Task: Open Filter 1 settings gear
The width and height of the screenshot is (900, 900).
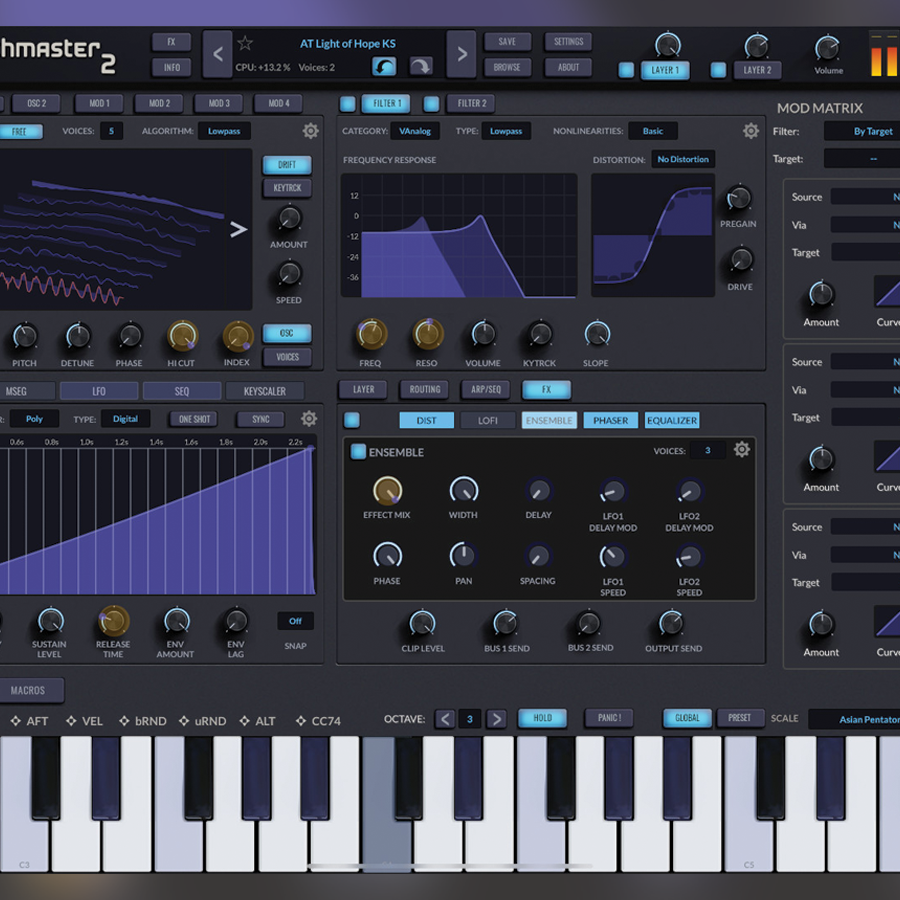Action: (x=751, y=131)
